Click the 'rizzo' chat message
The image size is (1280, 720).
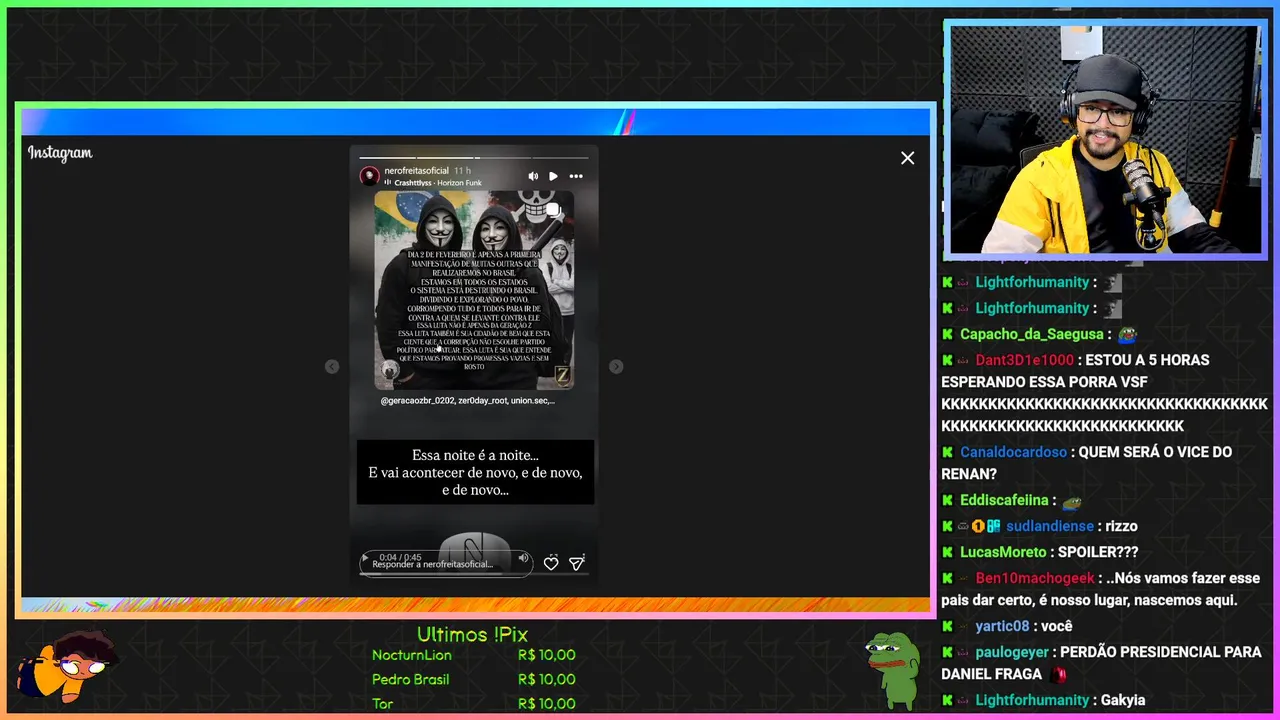pos(1121,526)
